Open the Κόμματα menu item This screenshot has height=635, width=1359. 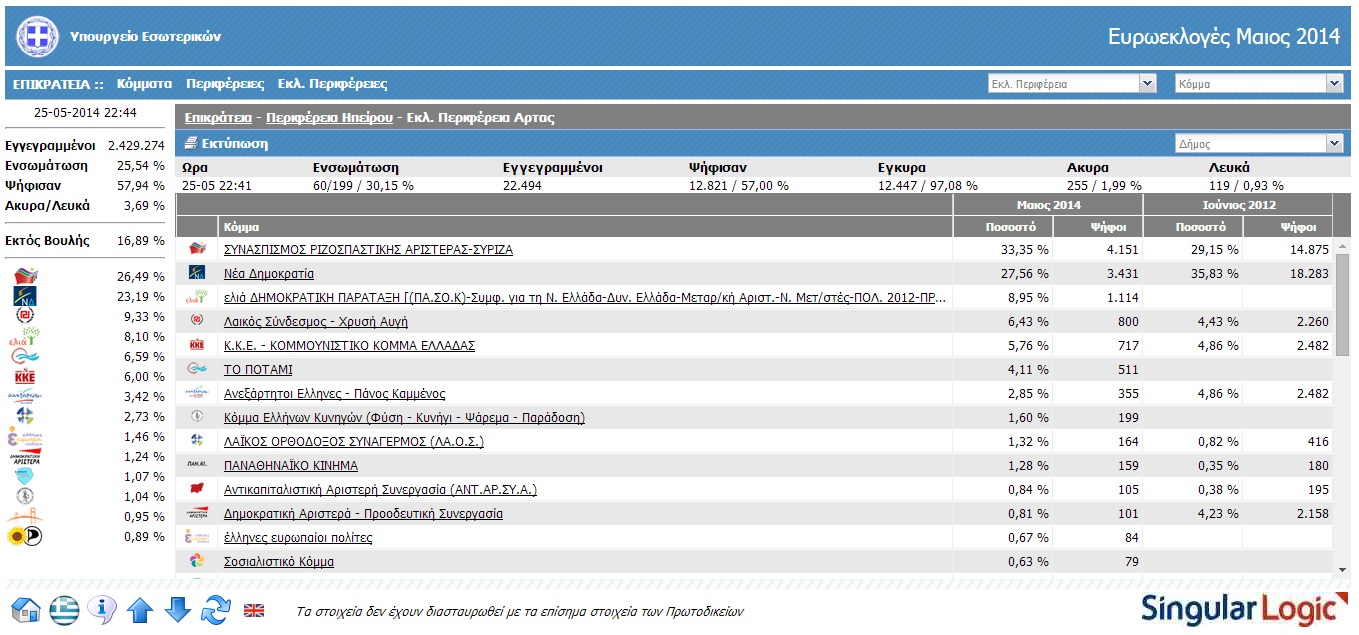pyautogui.click(x=144, y=84)
